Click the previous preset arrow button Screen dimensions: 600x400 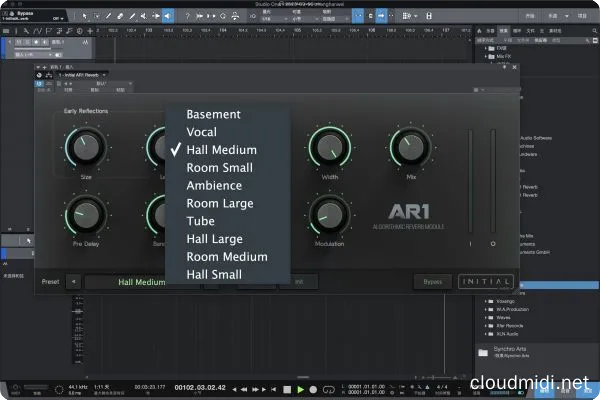(73, 282)
